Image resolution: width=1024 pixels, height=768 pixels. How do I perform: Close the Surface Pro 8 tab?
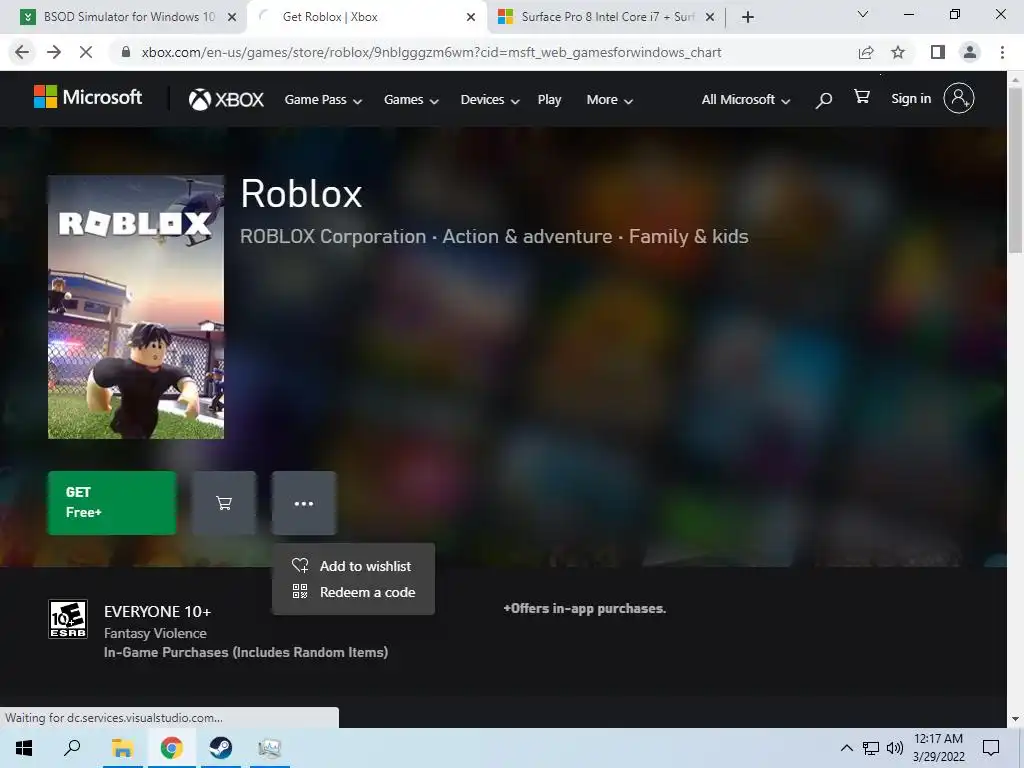pos(710,17)
